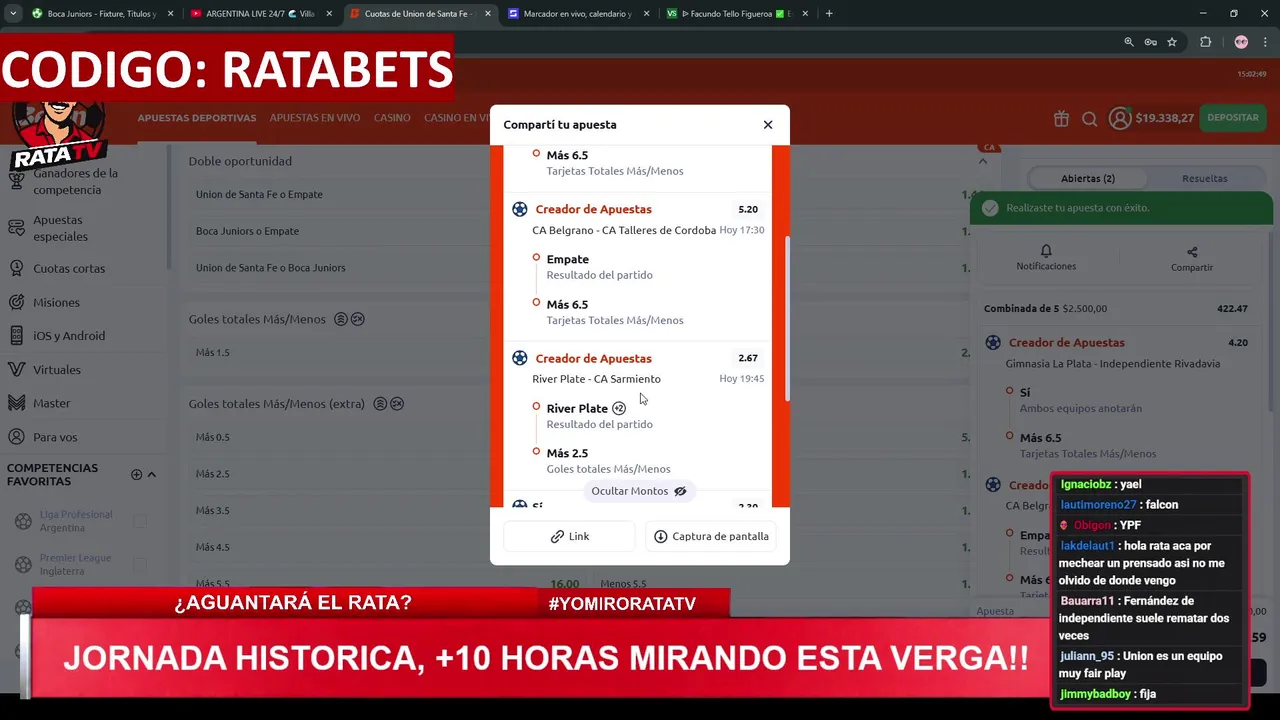Click soccer ball icon beside Belgrano Creador de Apuestas

[x=519, y=209]
